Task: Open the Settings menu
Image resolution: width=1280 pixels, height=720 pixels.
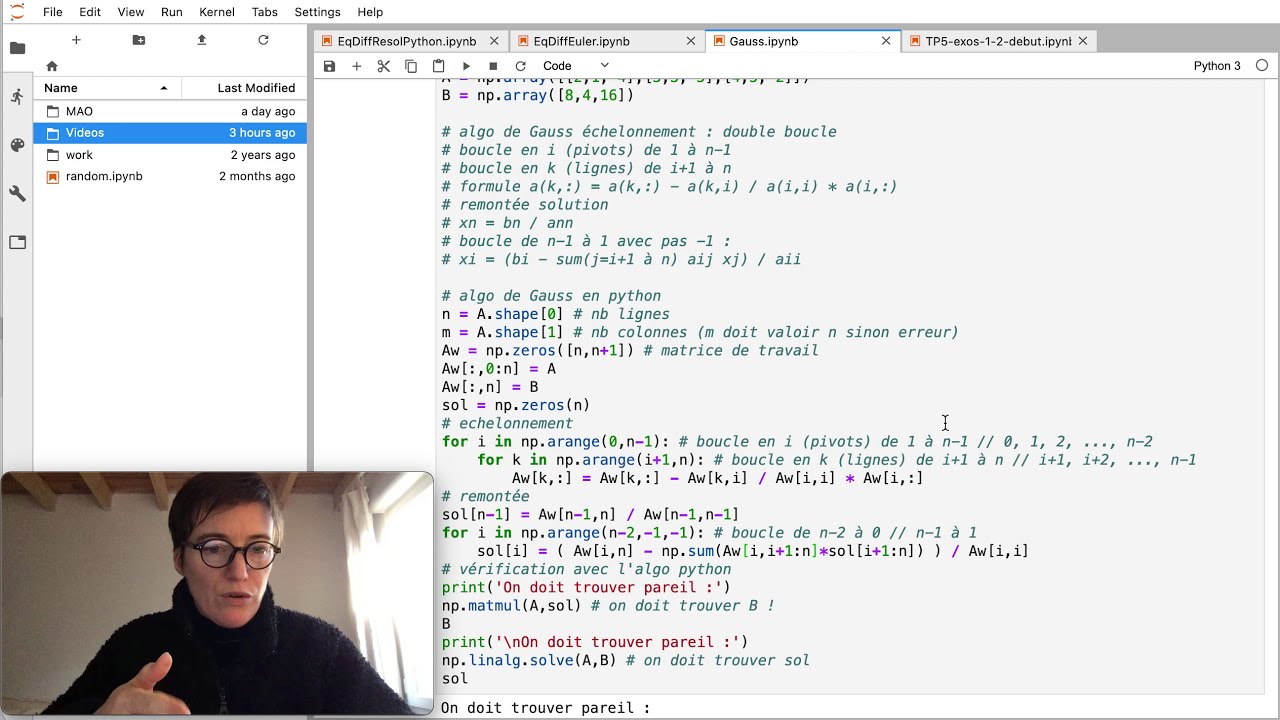Action: tap(316, 12)
